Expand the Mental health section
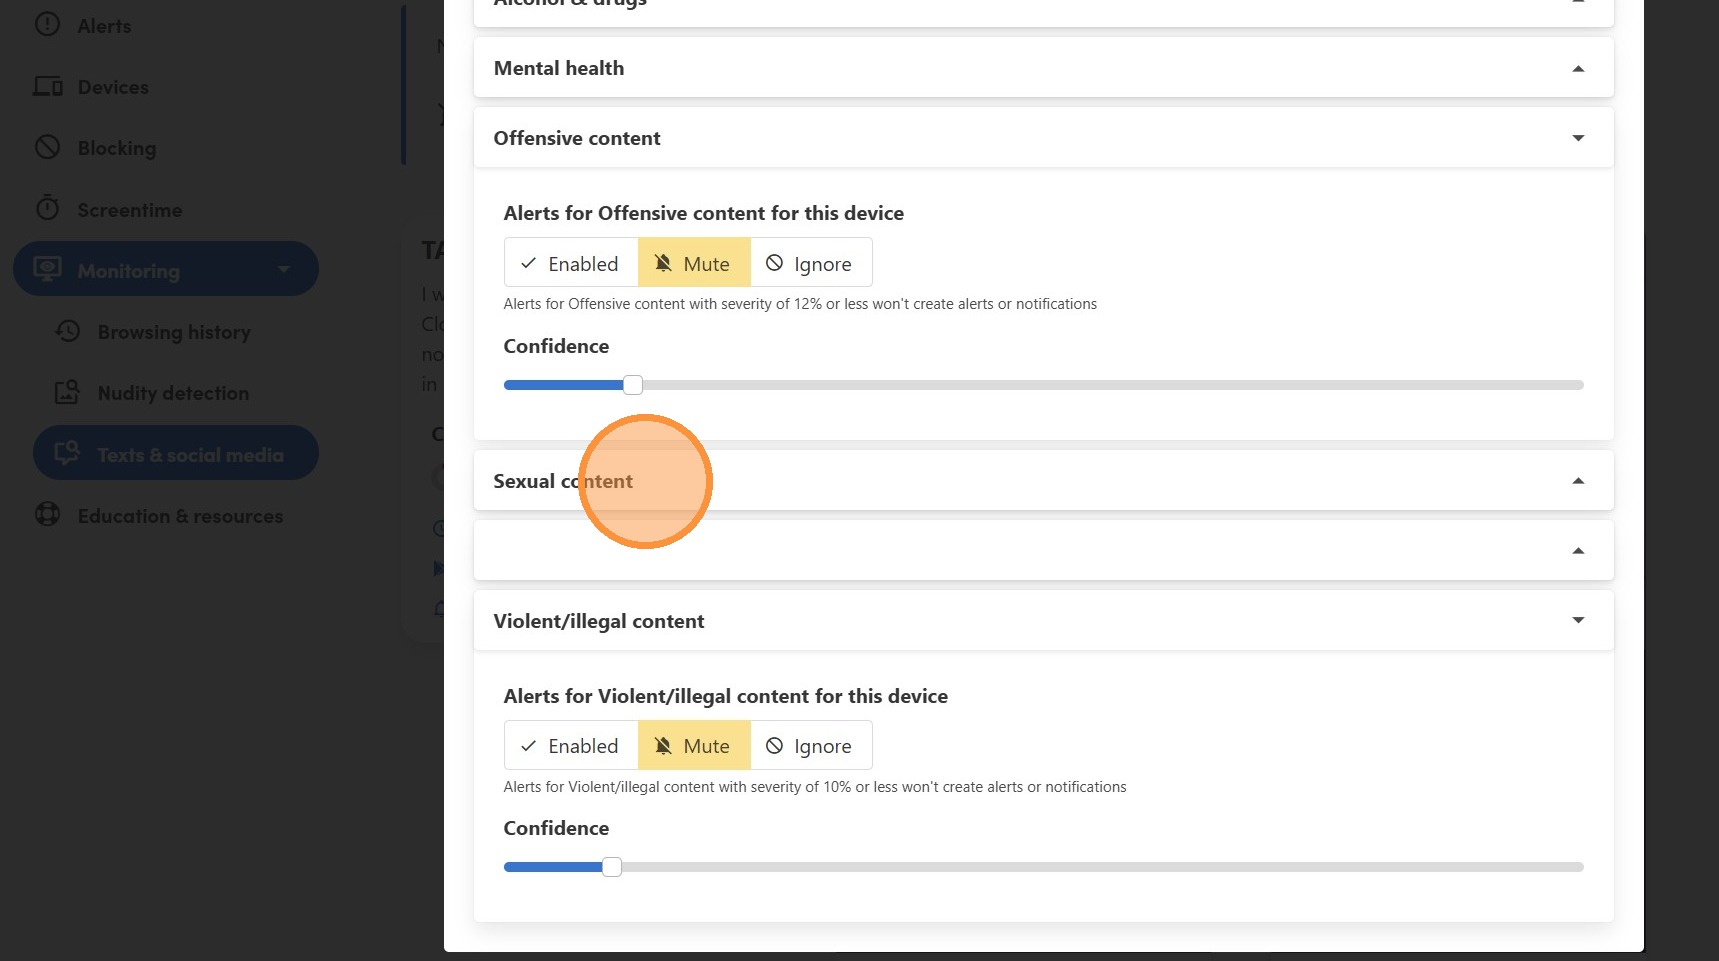Viewport: 1719px width, 961px height. point(1578,68)
